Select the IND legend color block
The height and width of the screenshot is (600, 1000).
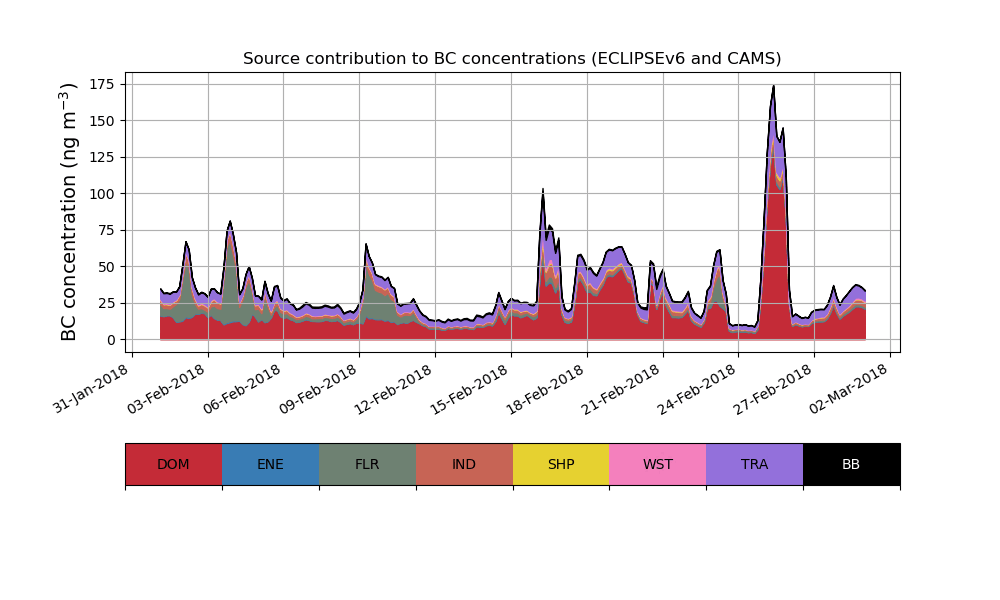(x=464, y=464)
